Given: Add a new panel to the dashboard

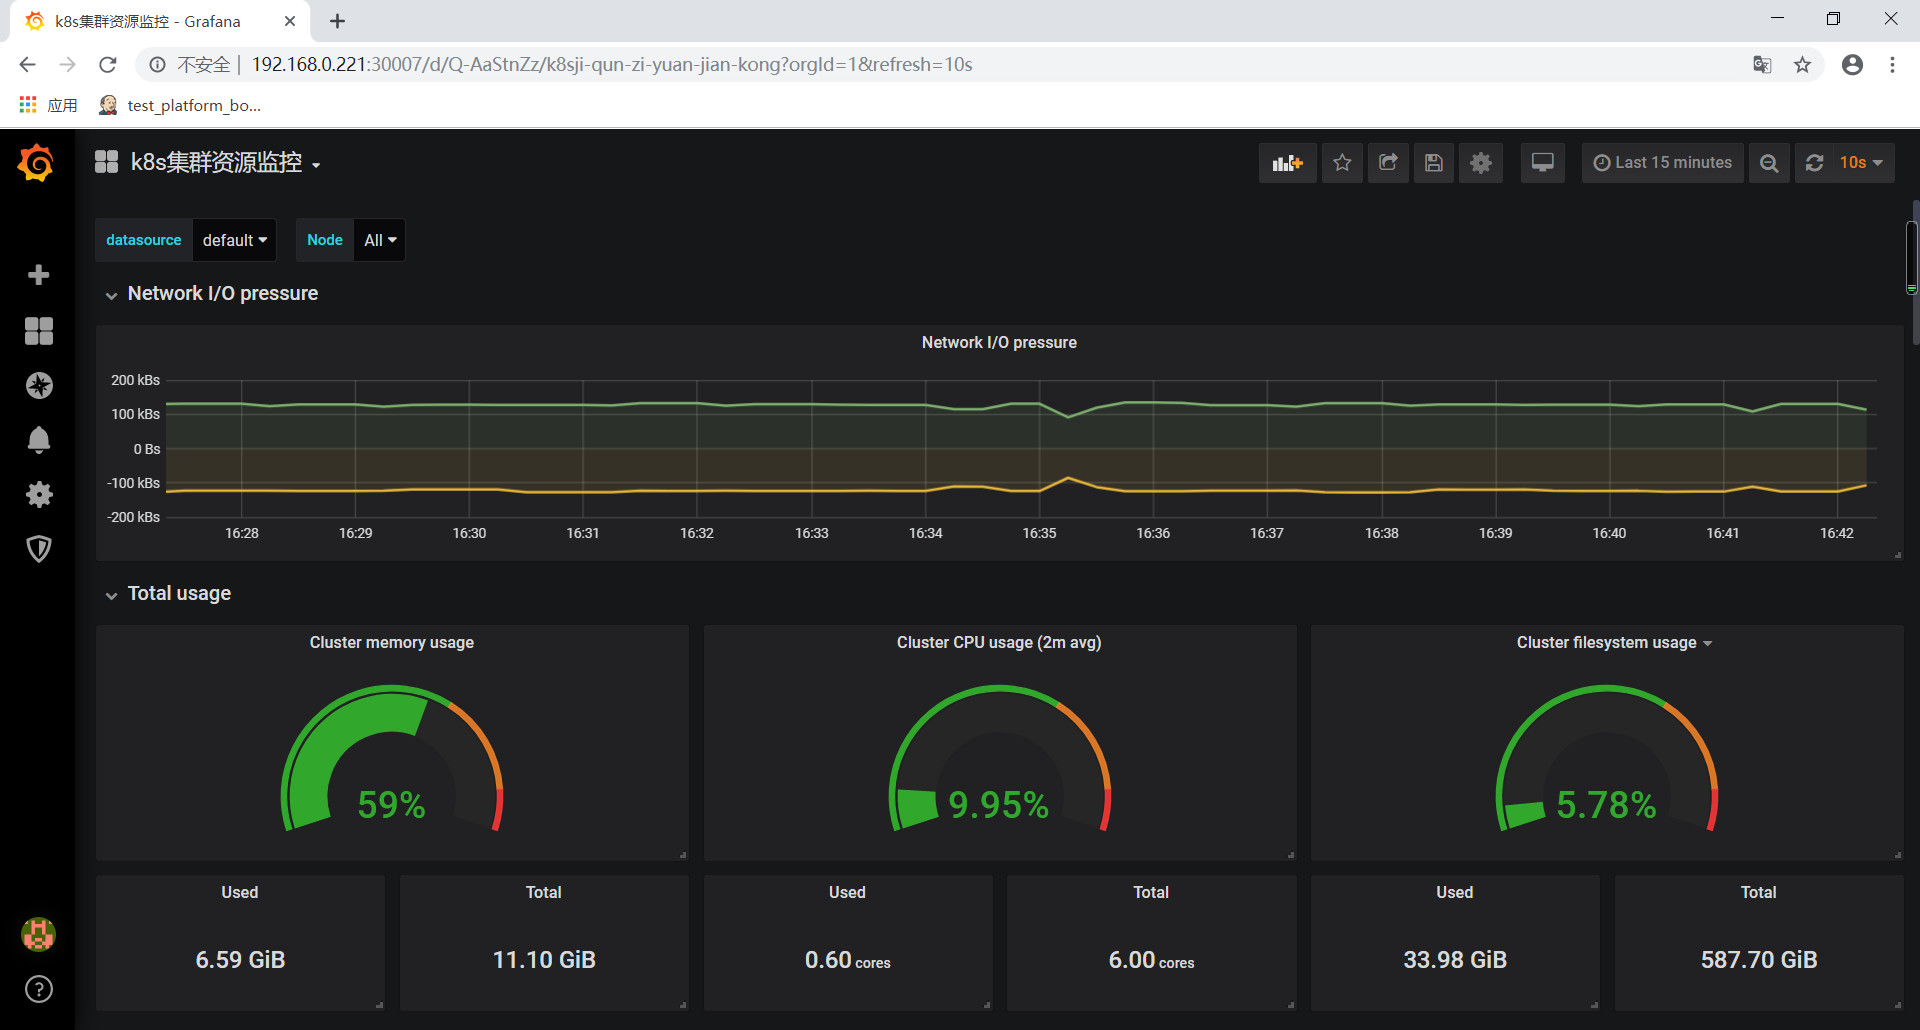Looking at the screenshot, I should coord(1288,162).
